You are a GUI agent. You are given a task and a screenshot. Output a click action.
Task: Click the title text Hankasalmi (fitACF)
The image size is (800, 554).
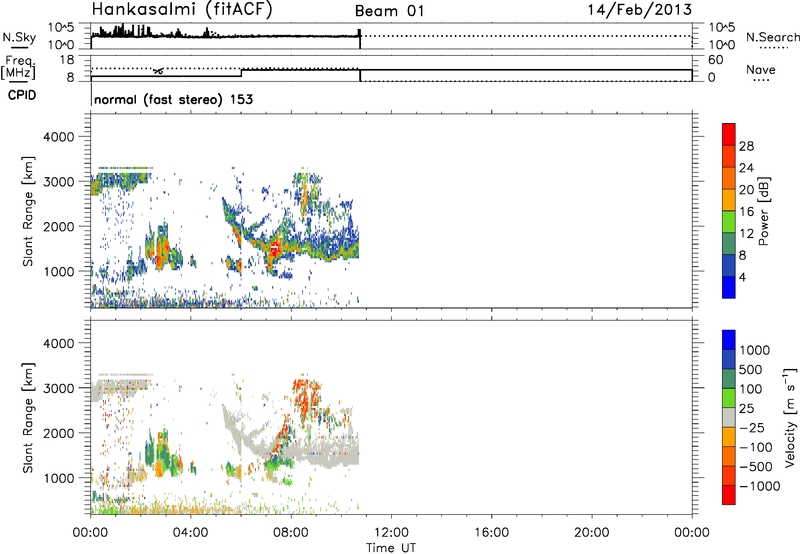pyautogui.click(x=182, y=10)
